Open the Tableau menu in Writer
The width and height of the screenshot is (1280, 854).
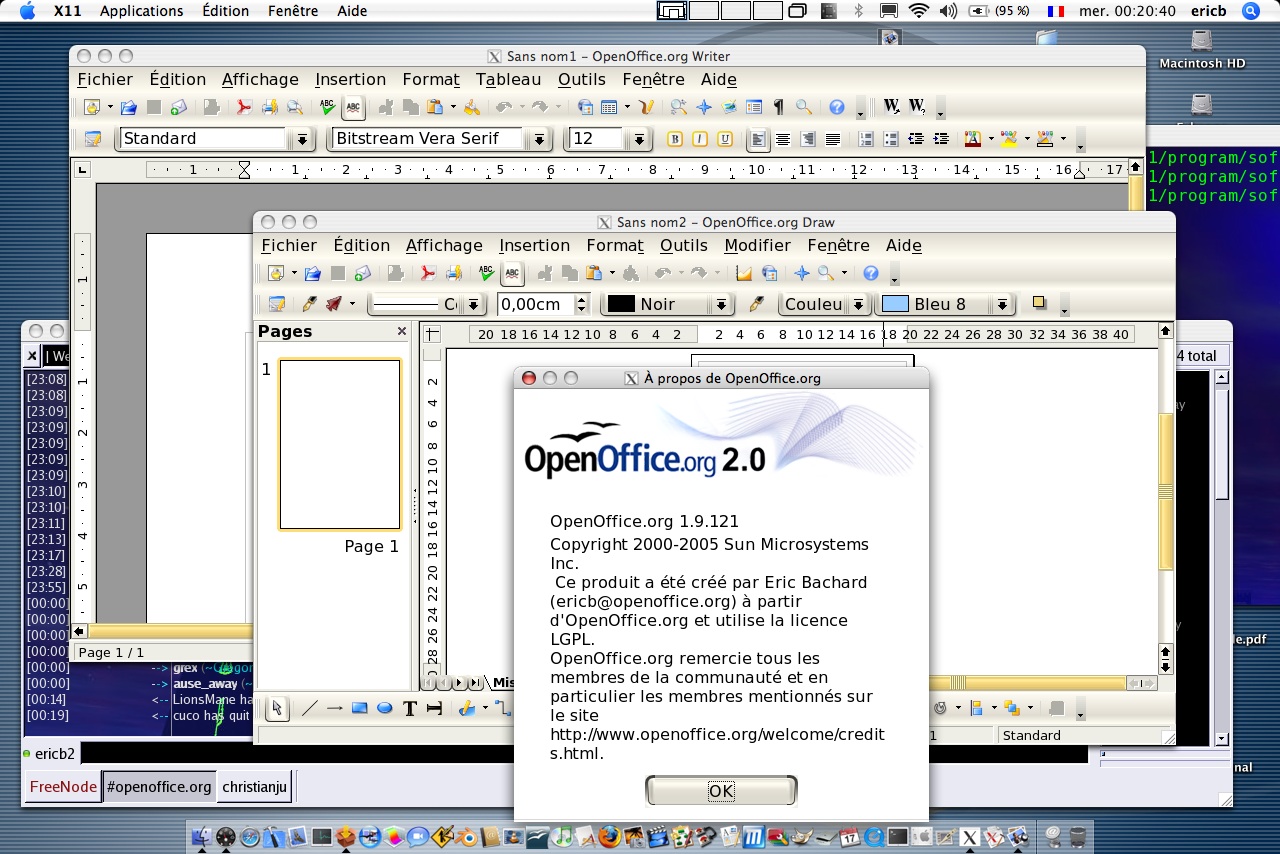pyautogui.click(x=508, y=80)
